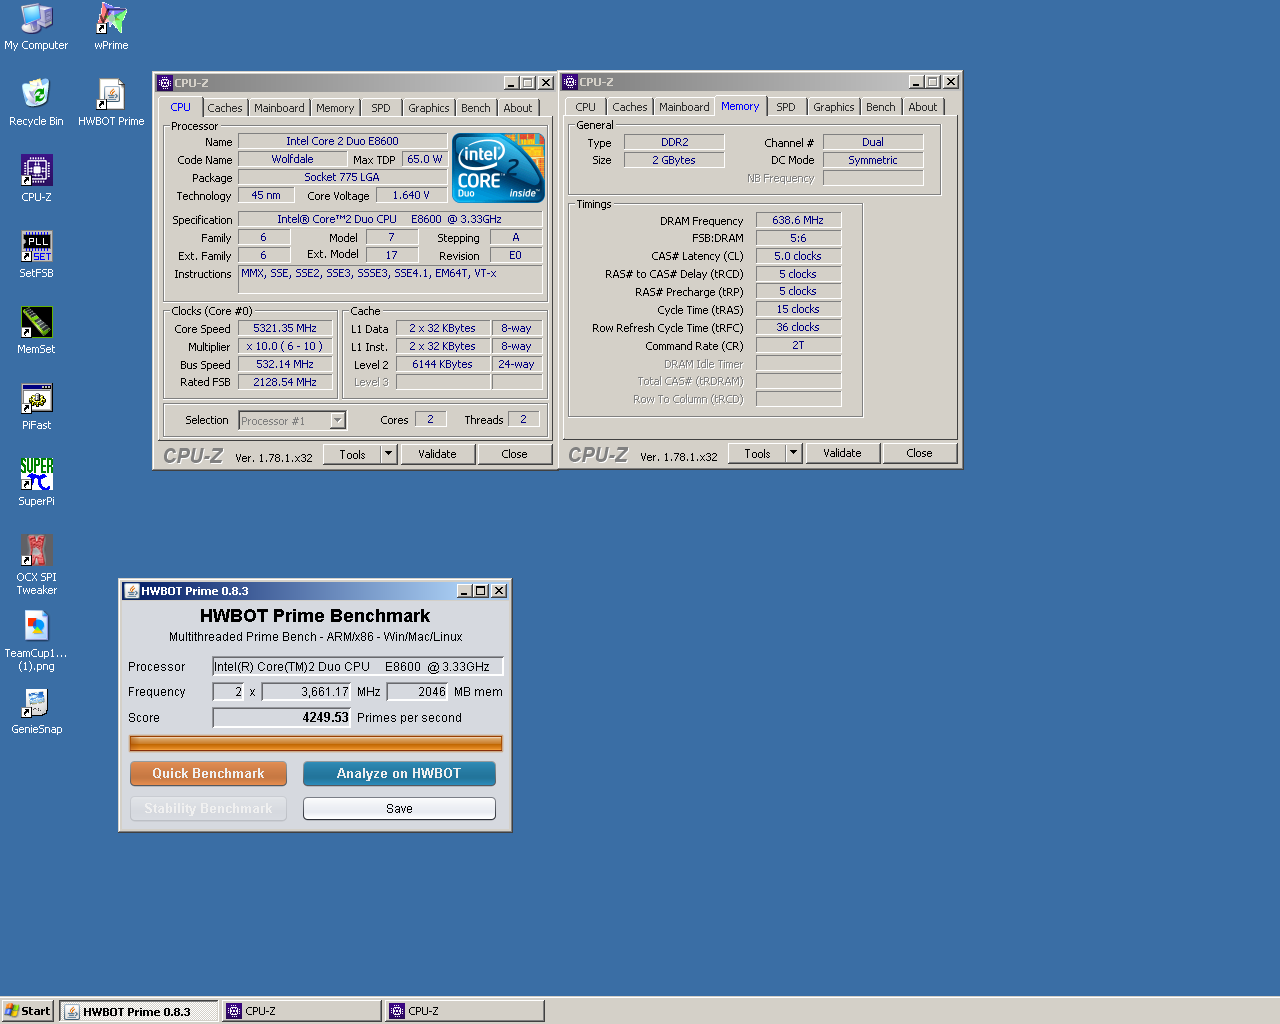1280x1024 pixels.
Task: Click the Bus Speed value 532.14 MHz
Action: pos(285,364)
